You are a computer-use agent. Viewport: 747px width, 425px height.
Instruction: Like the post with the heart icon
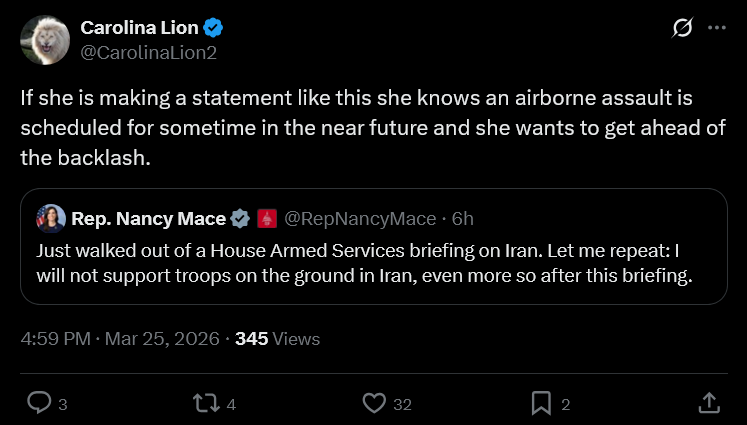coord(374,403)
